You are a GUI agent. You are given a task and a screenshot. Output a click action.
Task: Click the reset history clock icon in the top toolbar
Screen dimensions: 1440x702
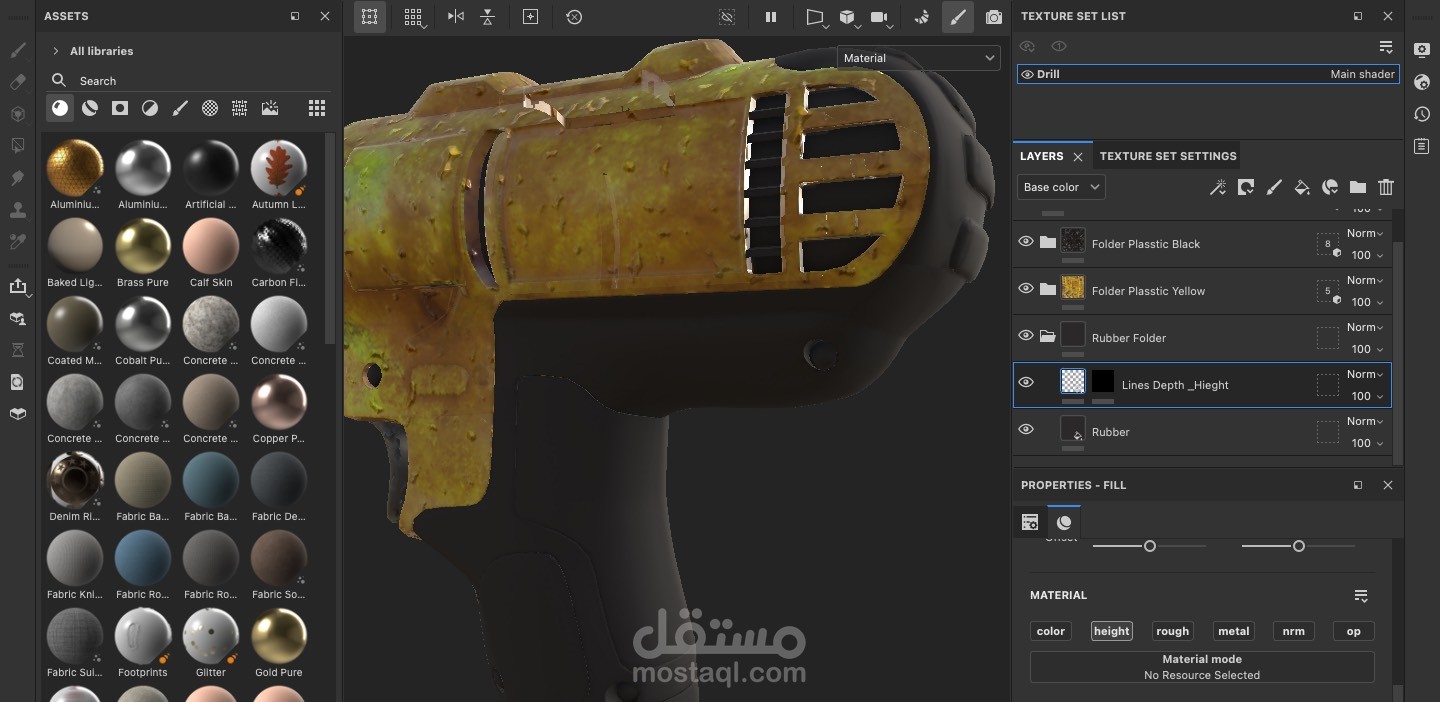[574, 17]
